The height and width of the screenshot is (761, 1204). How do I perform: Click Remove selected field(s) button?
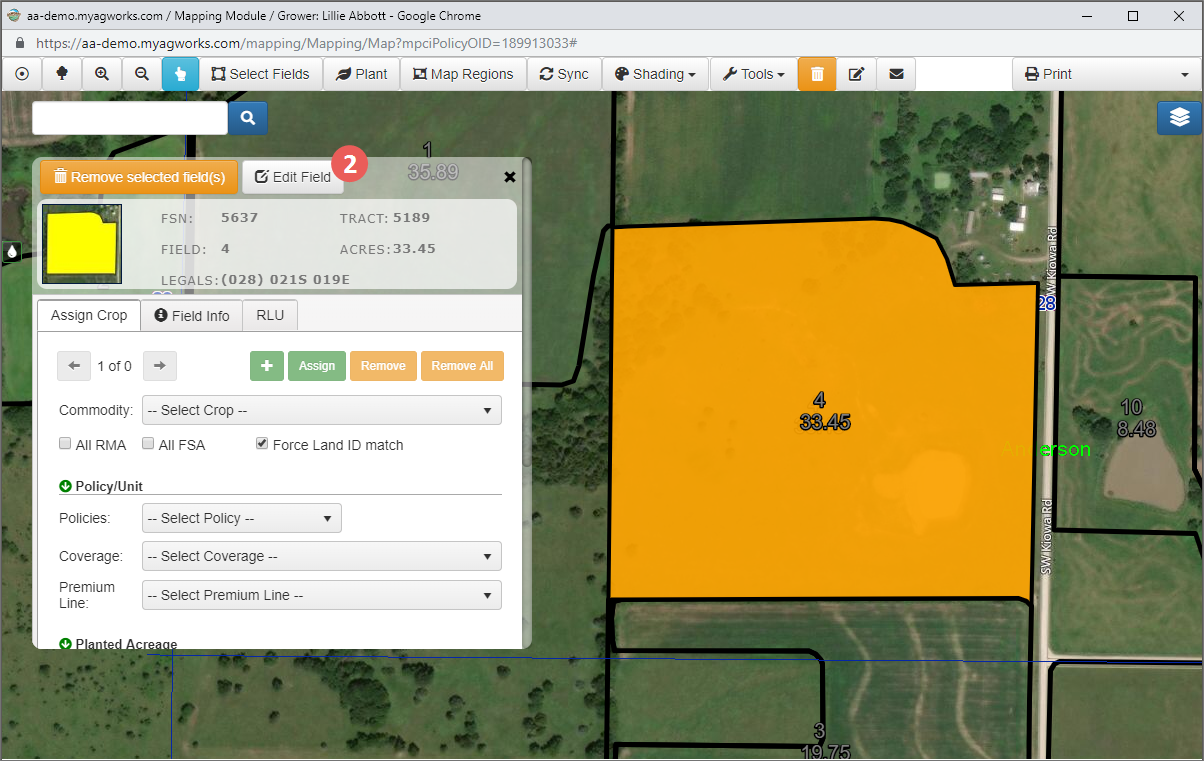click(x=139, y=177)
